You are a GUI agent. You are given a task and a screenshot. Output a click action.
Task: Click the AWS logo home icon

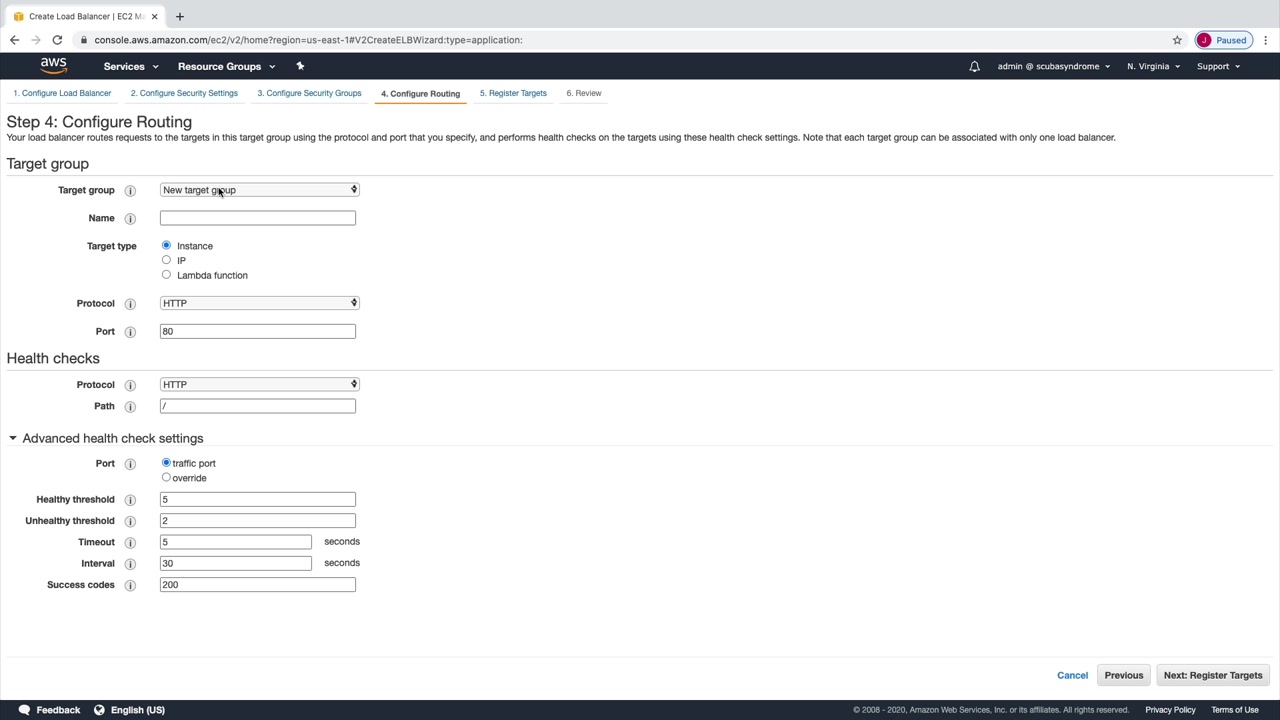(54, 66)
